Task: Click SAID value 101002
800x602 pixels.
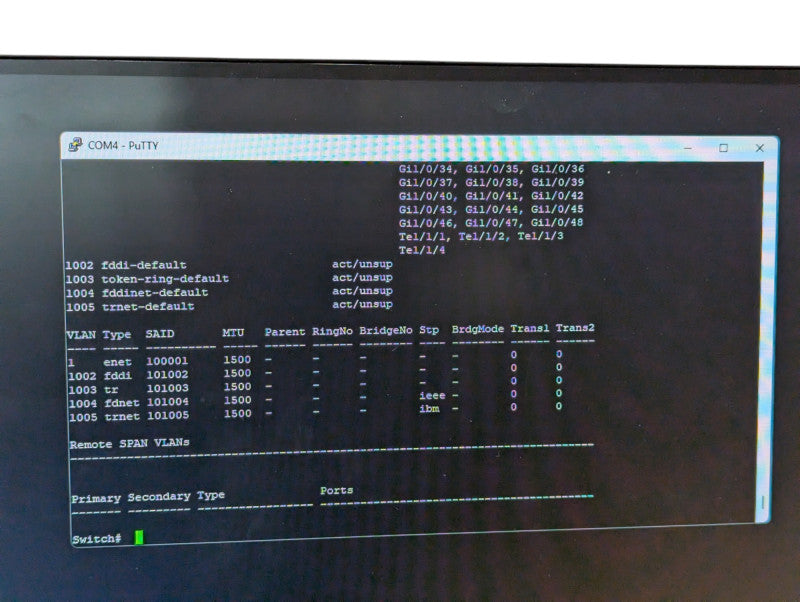Action: click(x=167, y=375)
